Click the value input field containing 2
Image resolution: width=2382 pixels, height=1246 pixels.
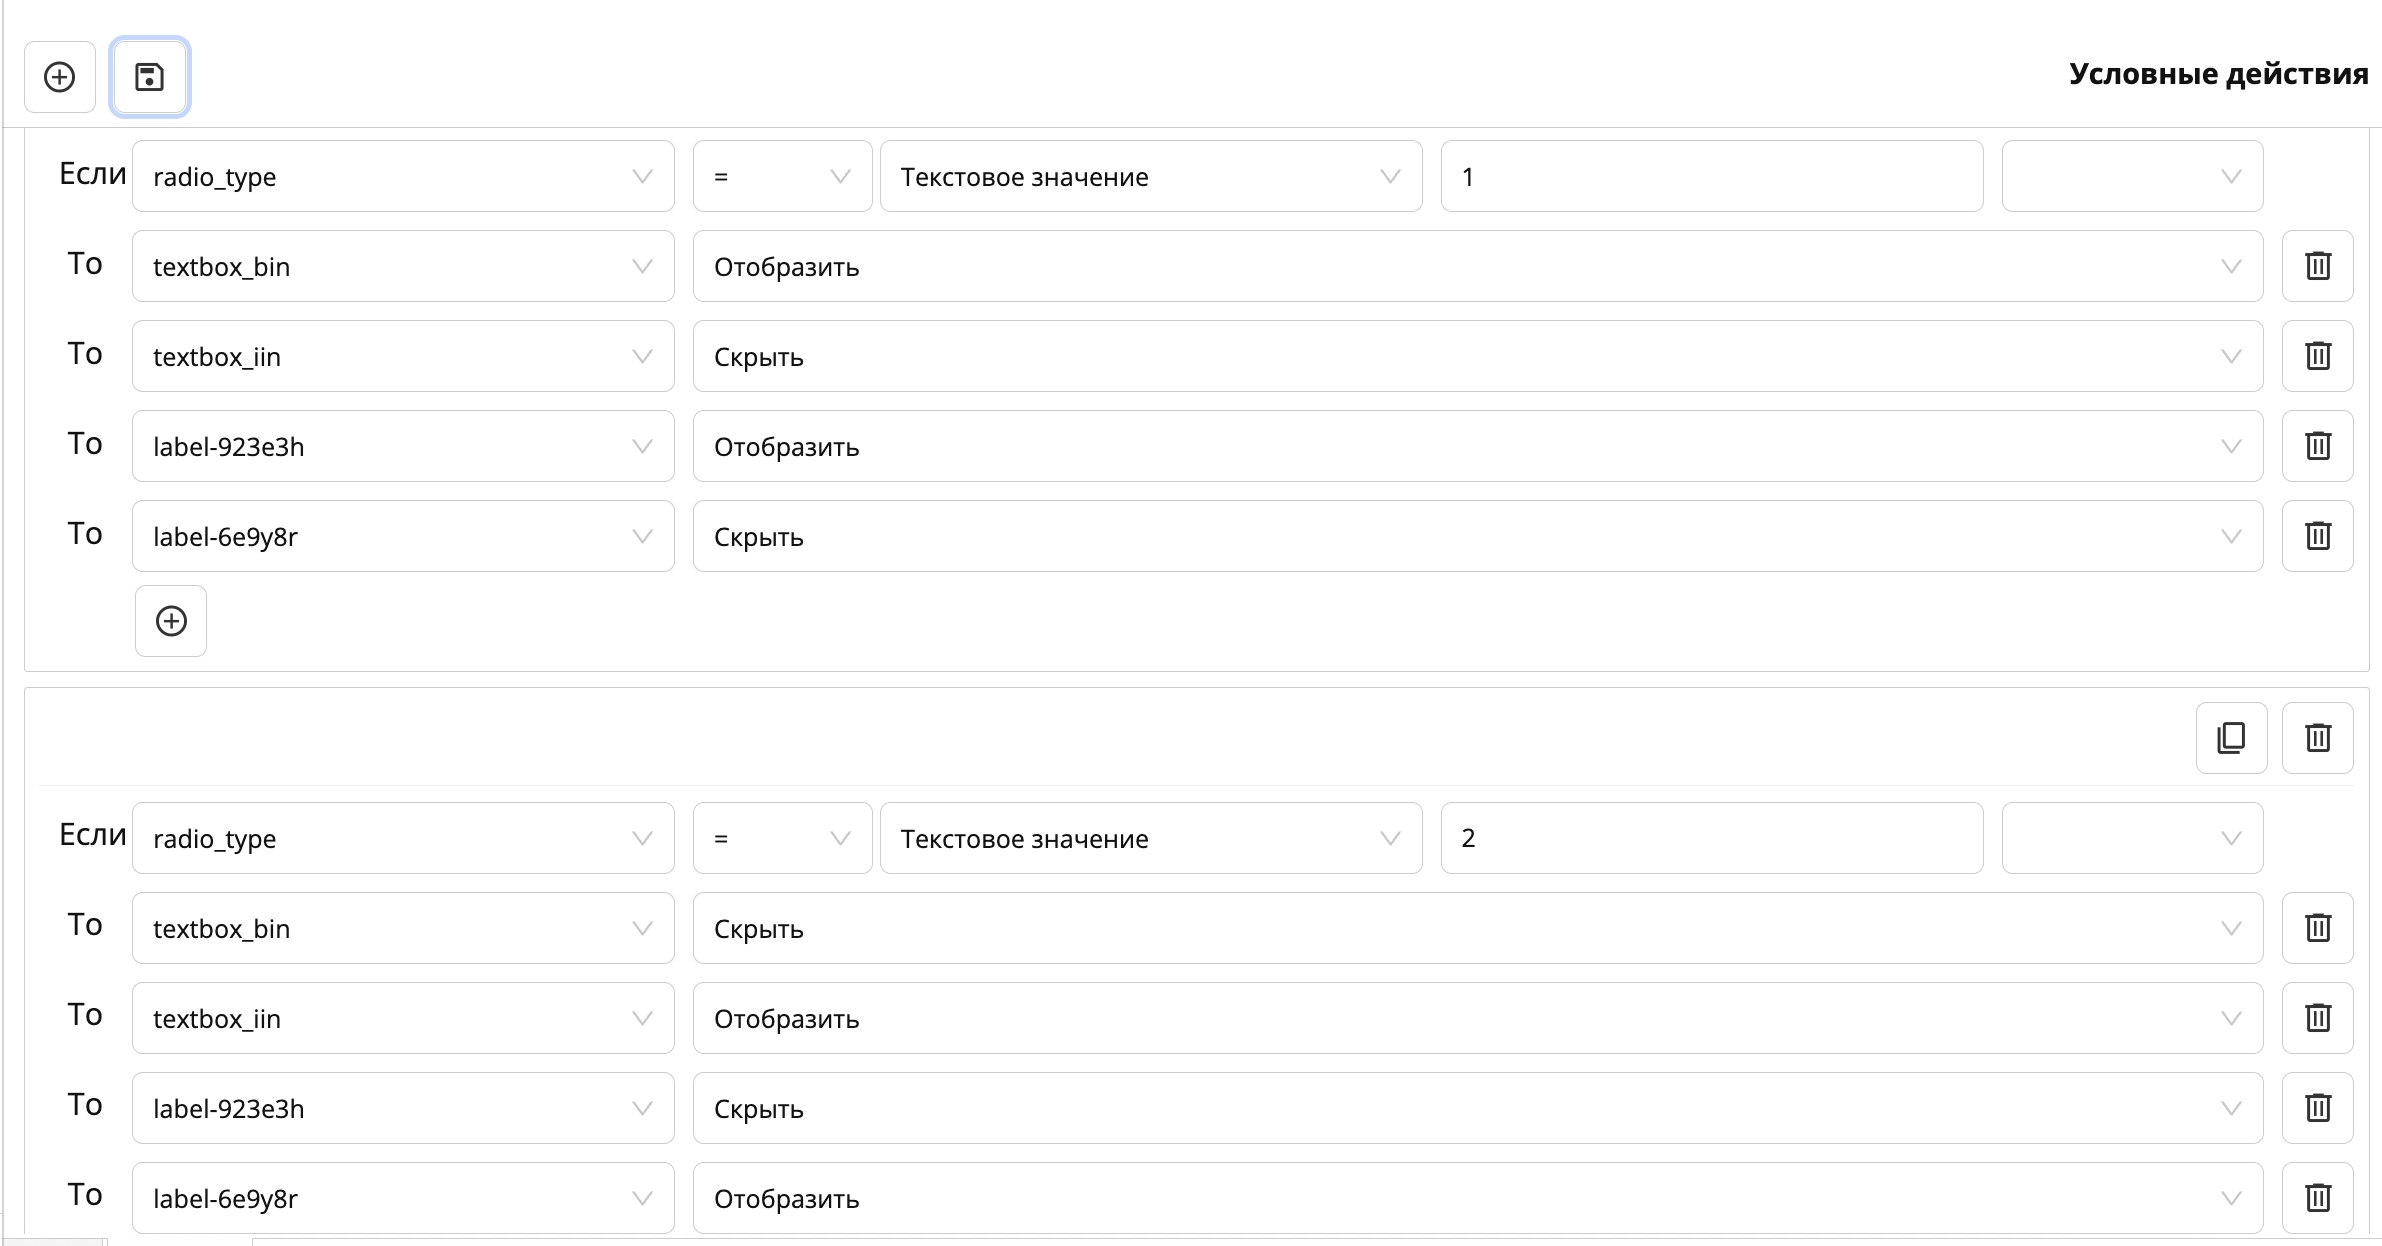point(1711,838)
